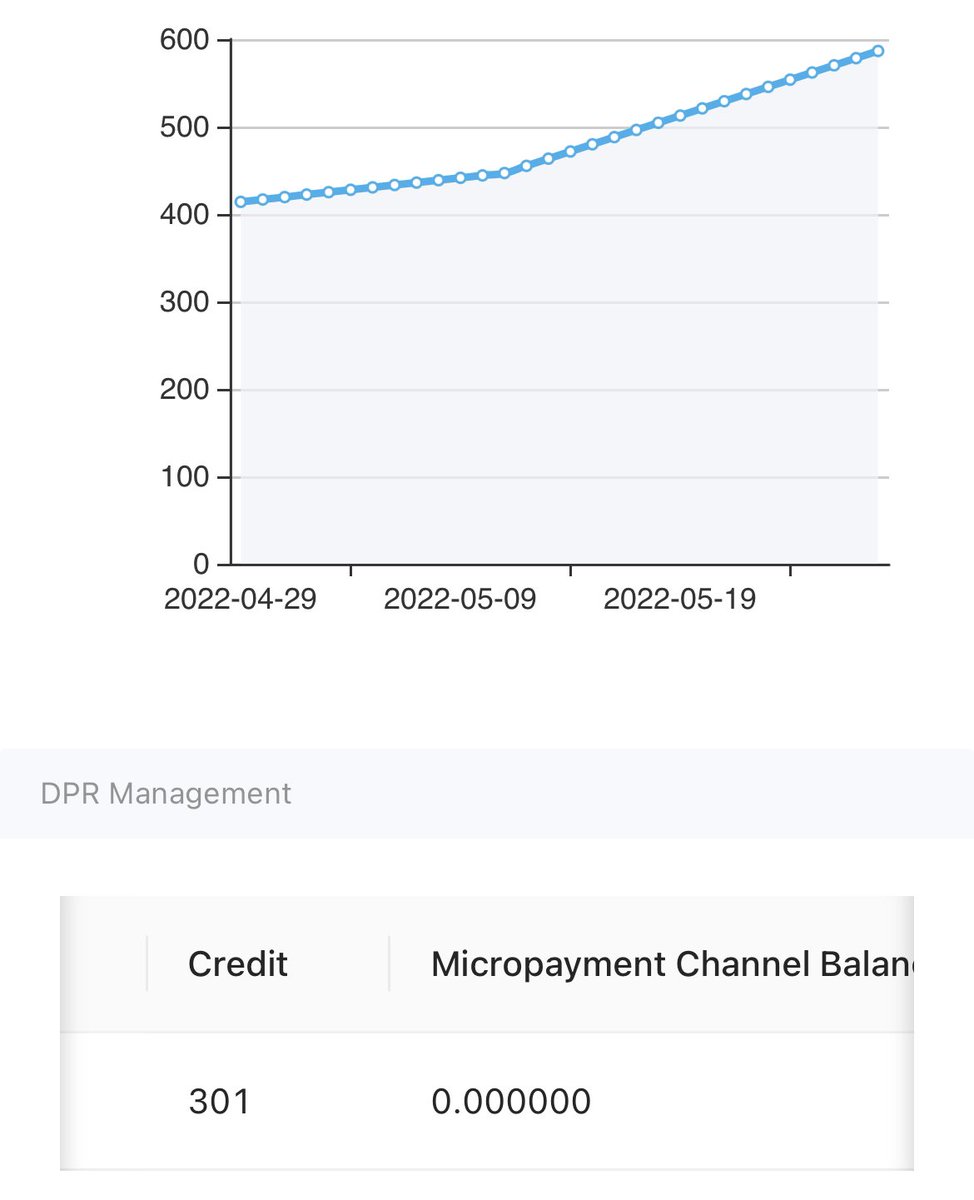Select the 2022-04-29 date axis label
974x1200 pixels.
coord(240,599)
